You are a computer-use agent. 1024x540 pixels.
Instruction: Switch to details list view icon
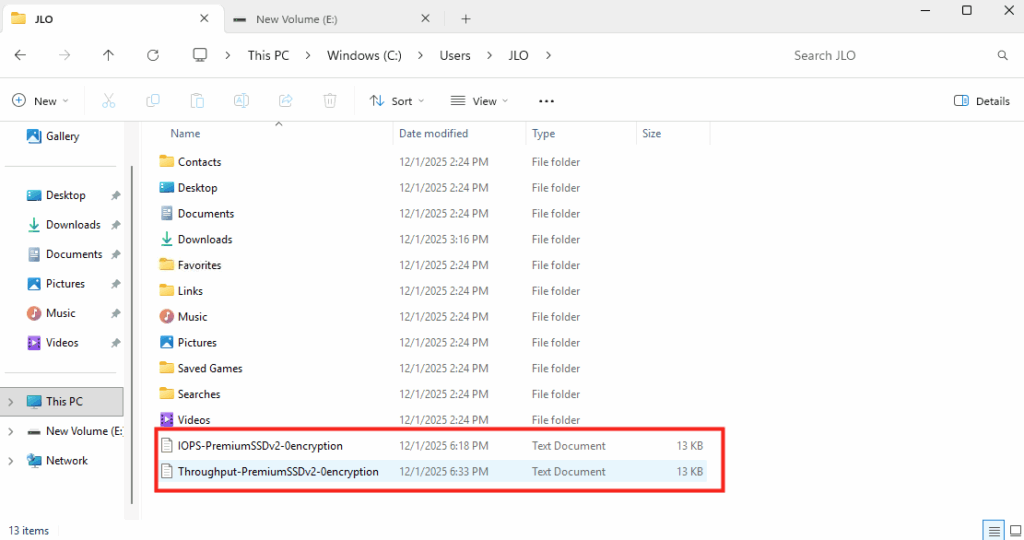pyautogui.click(x=993, y=530)
